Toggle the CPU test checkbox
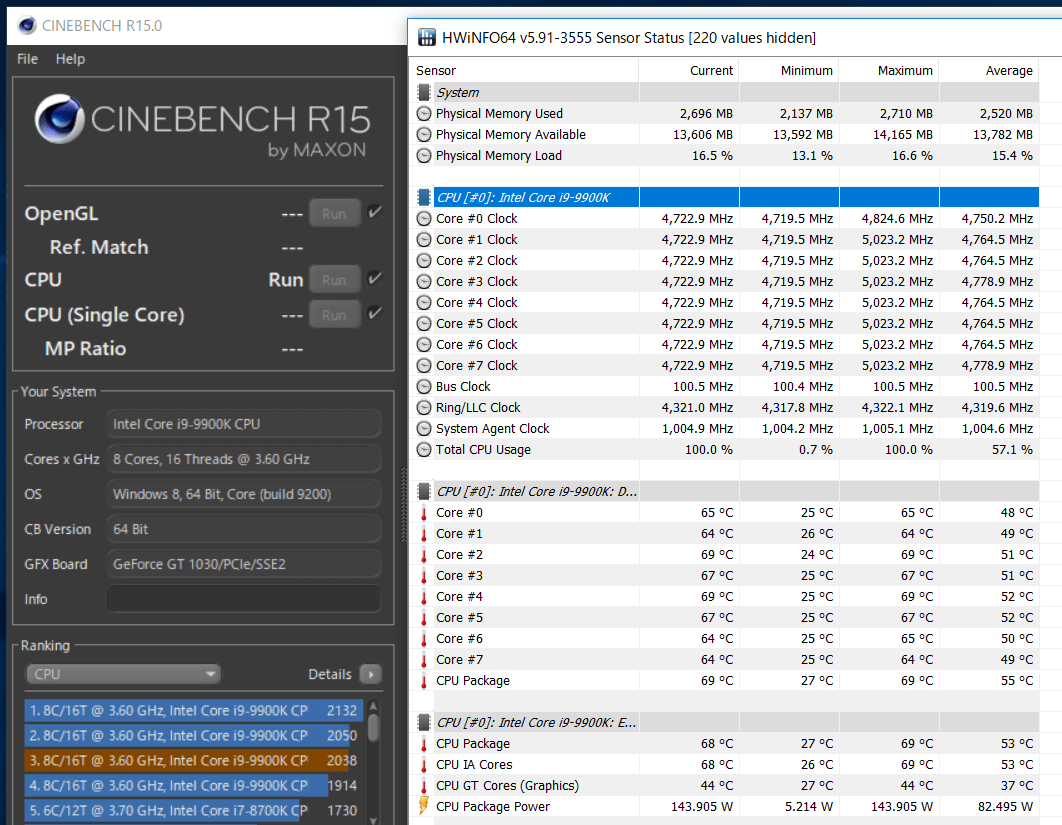Viewport: 1062px width, 825px height. coord(374,278)
